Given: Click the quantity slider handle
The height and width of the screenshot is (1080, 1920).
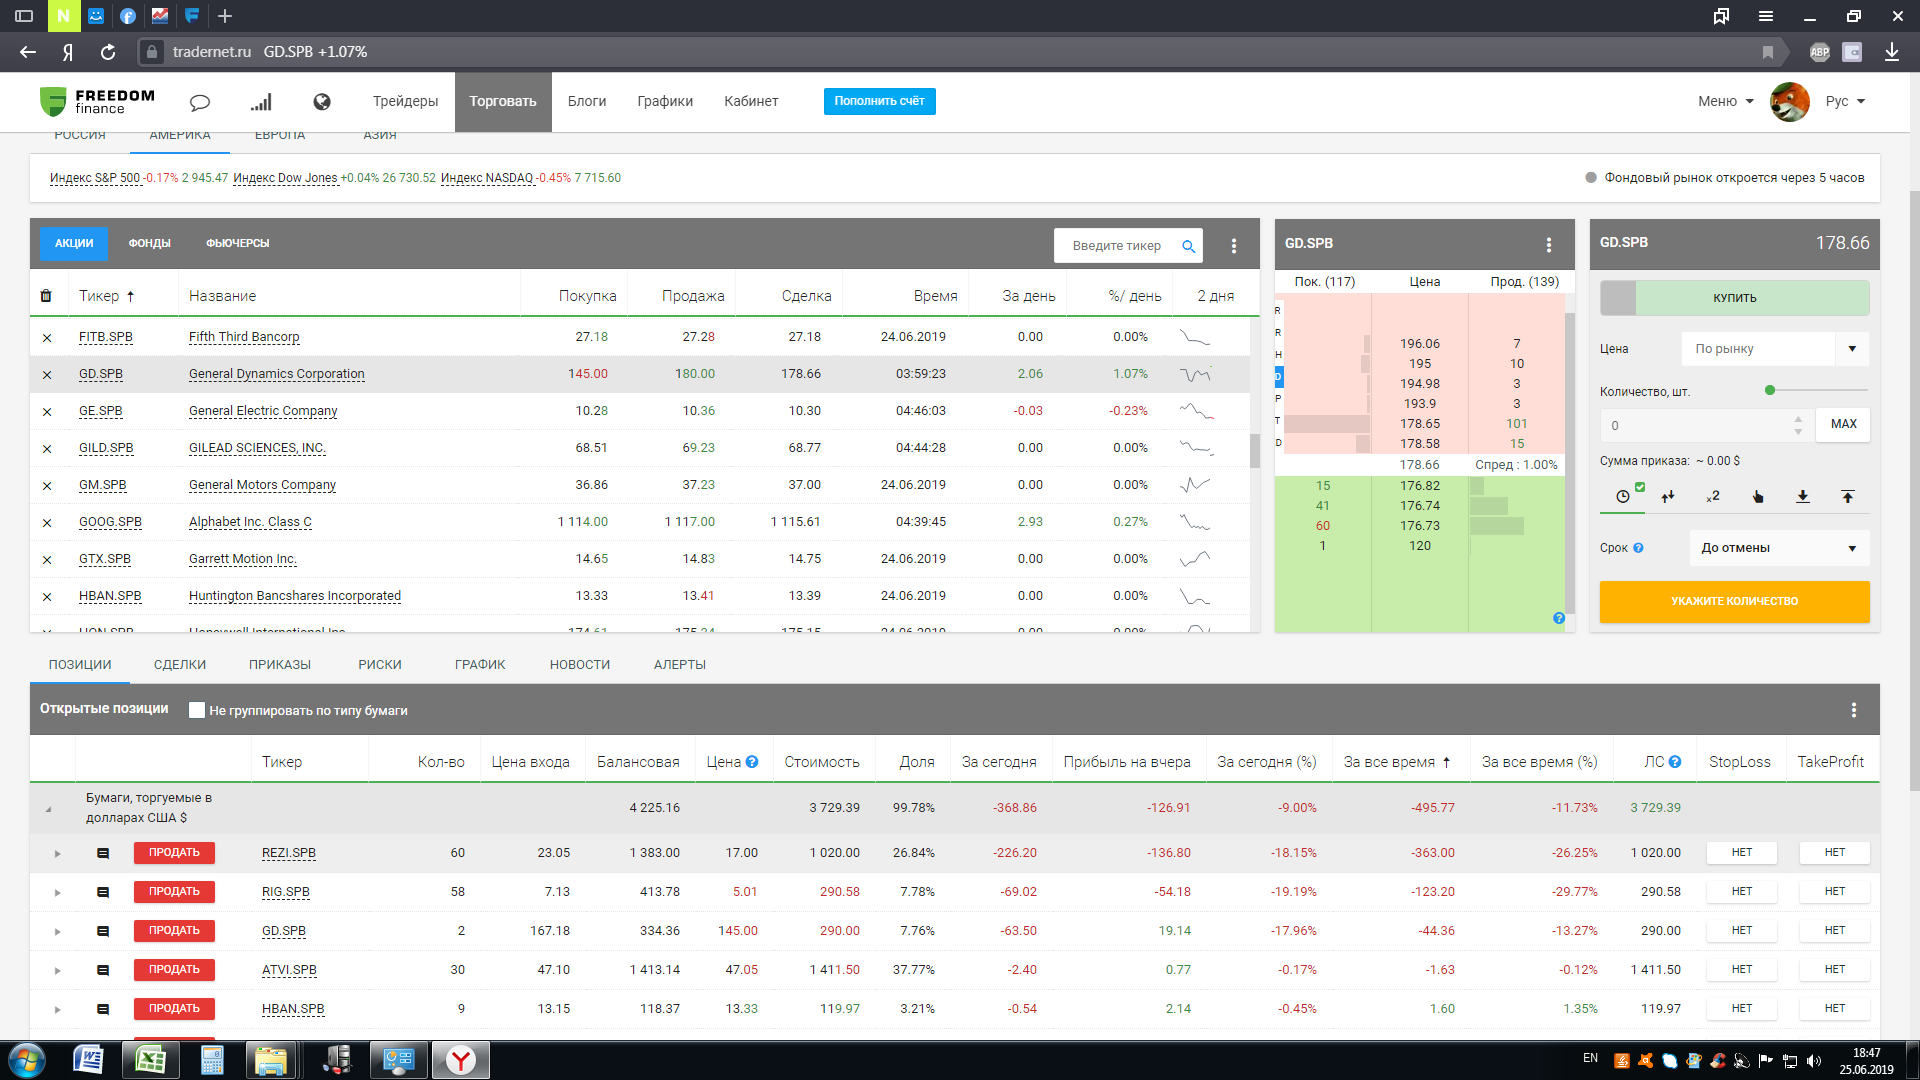Looking at the screenshot, I should tap(1770, 390).
